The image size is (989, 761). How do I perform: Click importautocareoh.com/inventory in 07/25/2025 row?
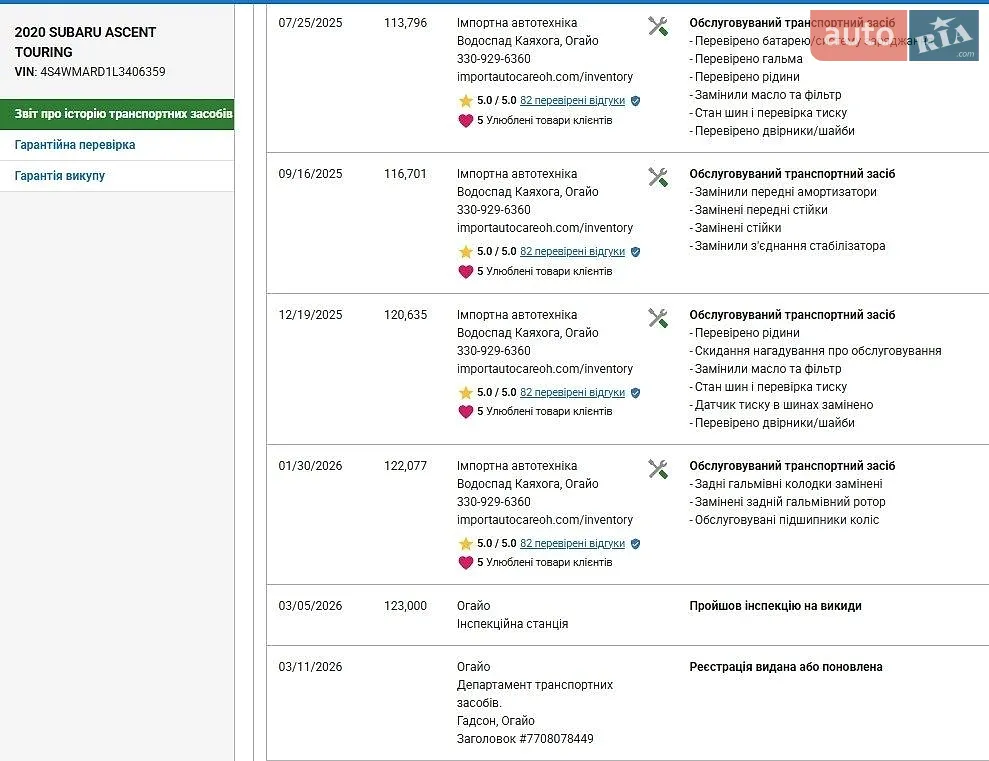click(545, 77)
